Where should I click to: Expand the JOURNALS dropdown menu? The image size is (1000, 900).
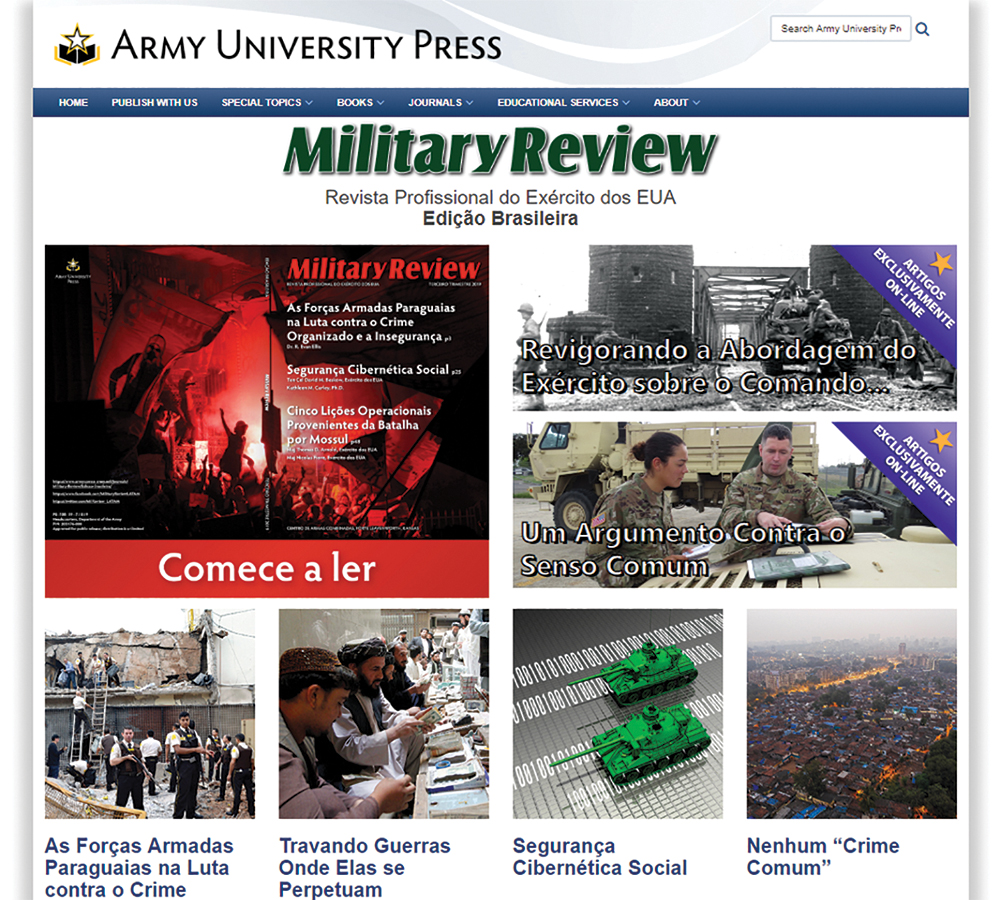(441, 102)
